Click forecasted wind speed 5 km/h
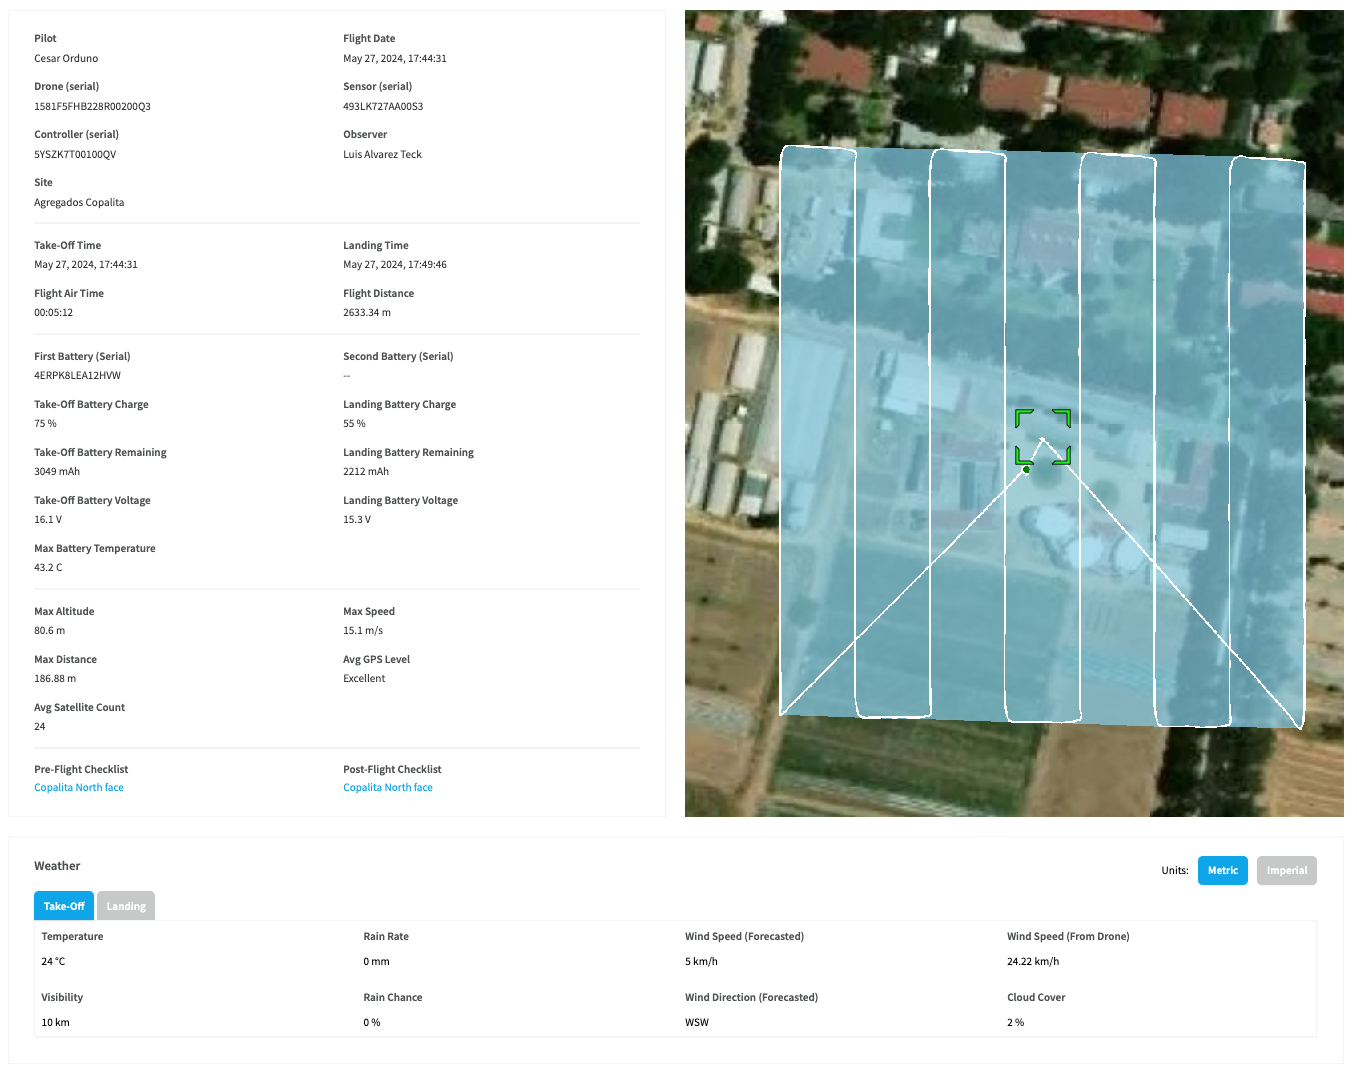The width and height of the screenshot is (1357, 1073). [x=701, y=962]
